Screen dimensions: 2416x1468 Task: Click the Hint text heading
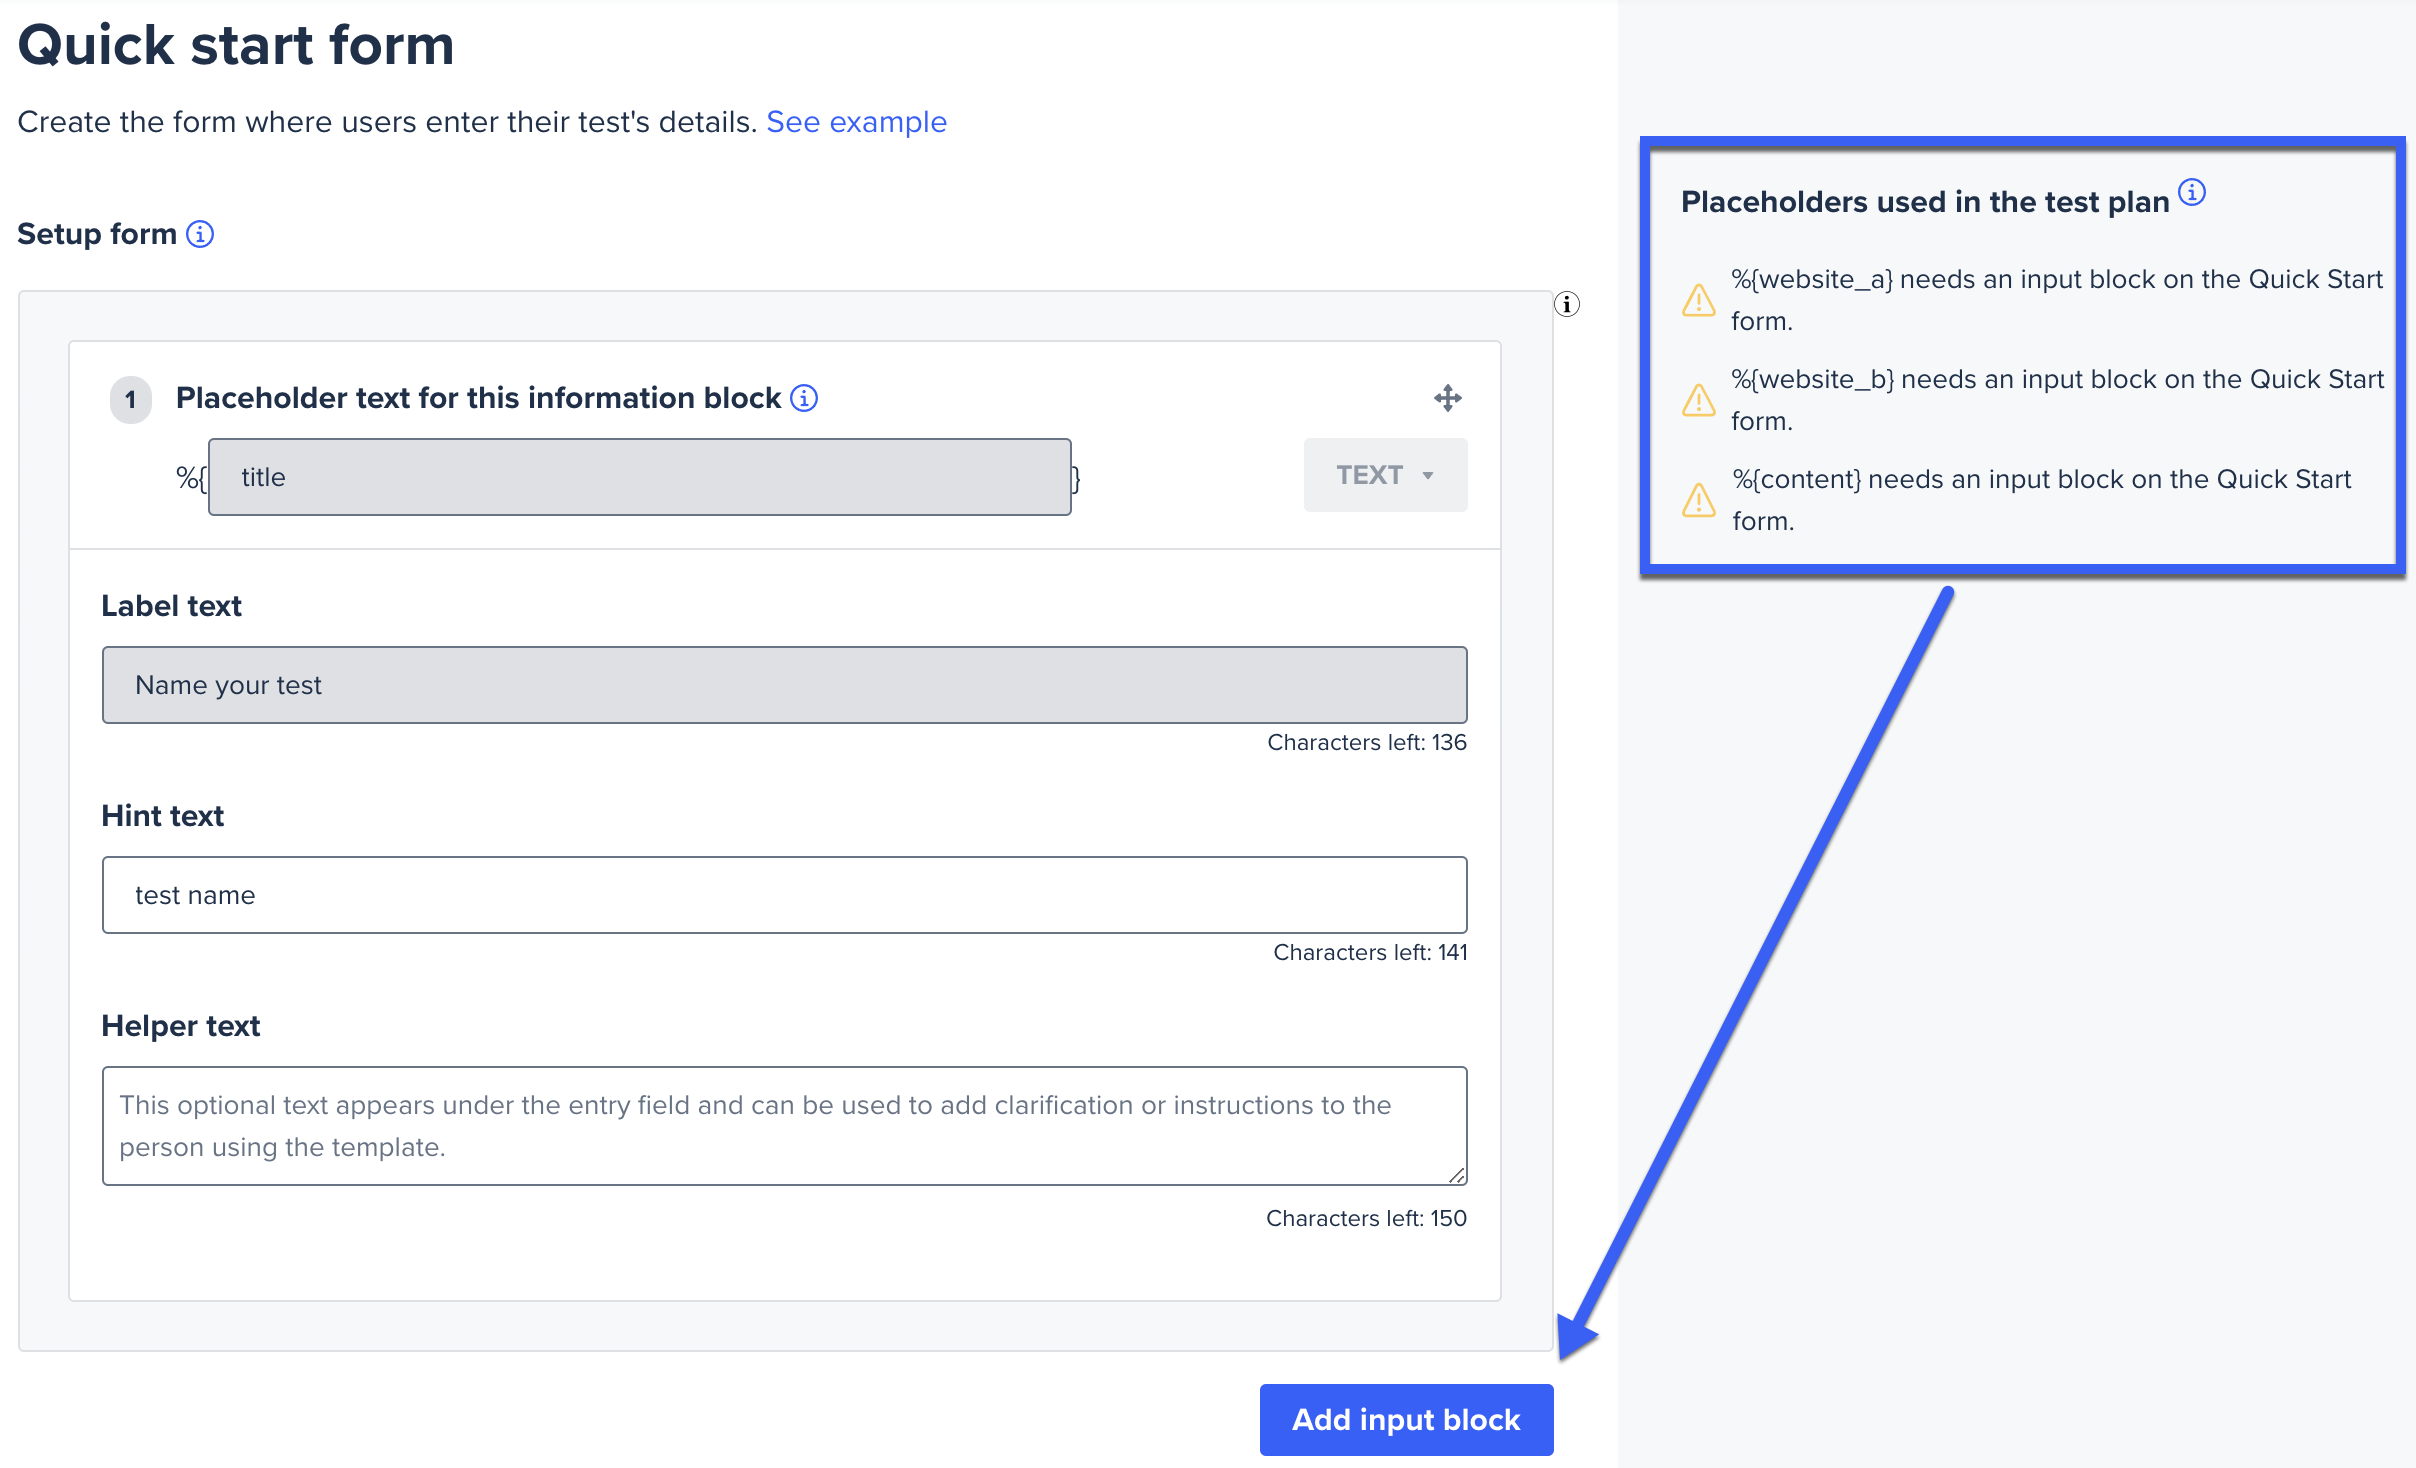click(x=162, y=816)
